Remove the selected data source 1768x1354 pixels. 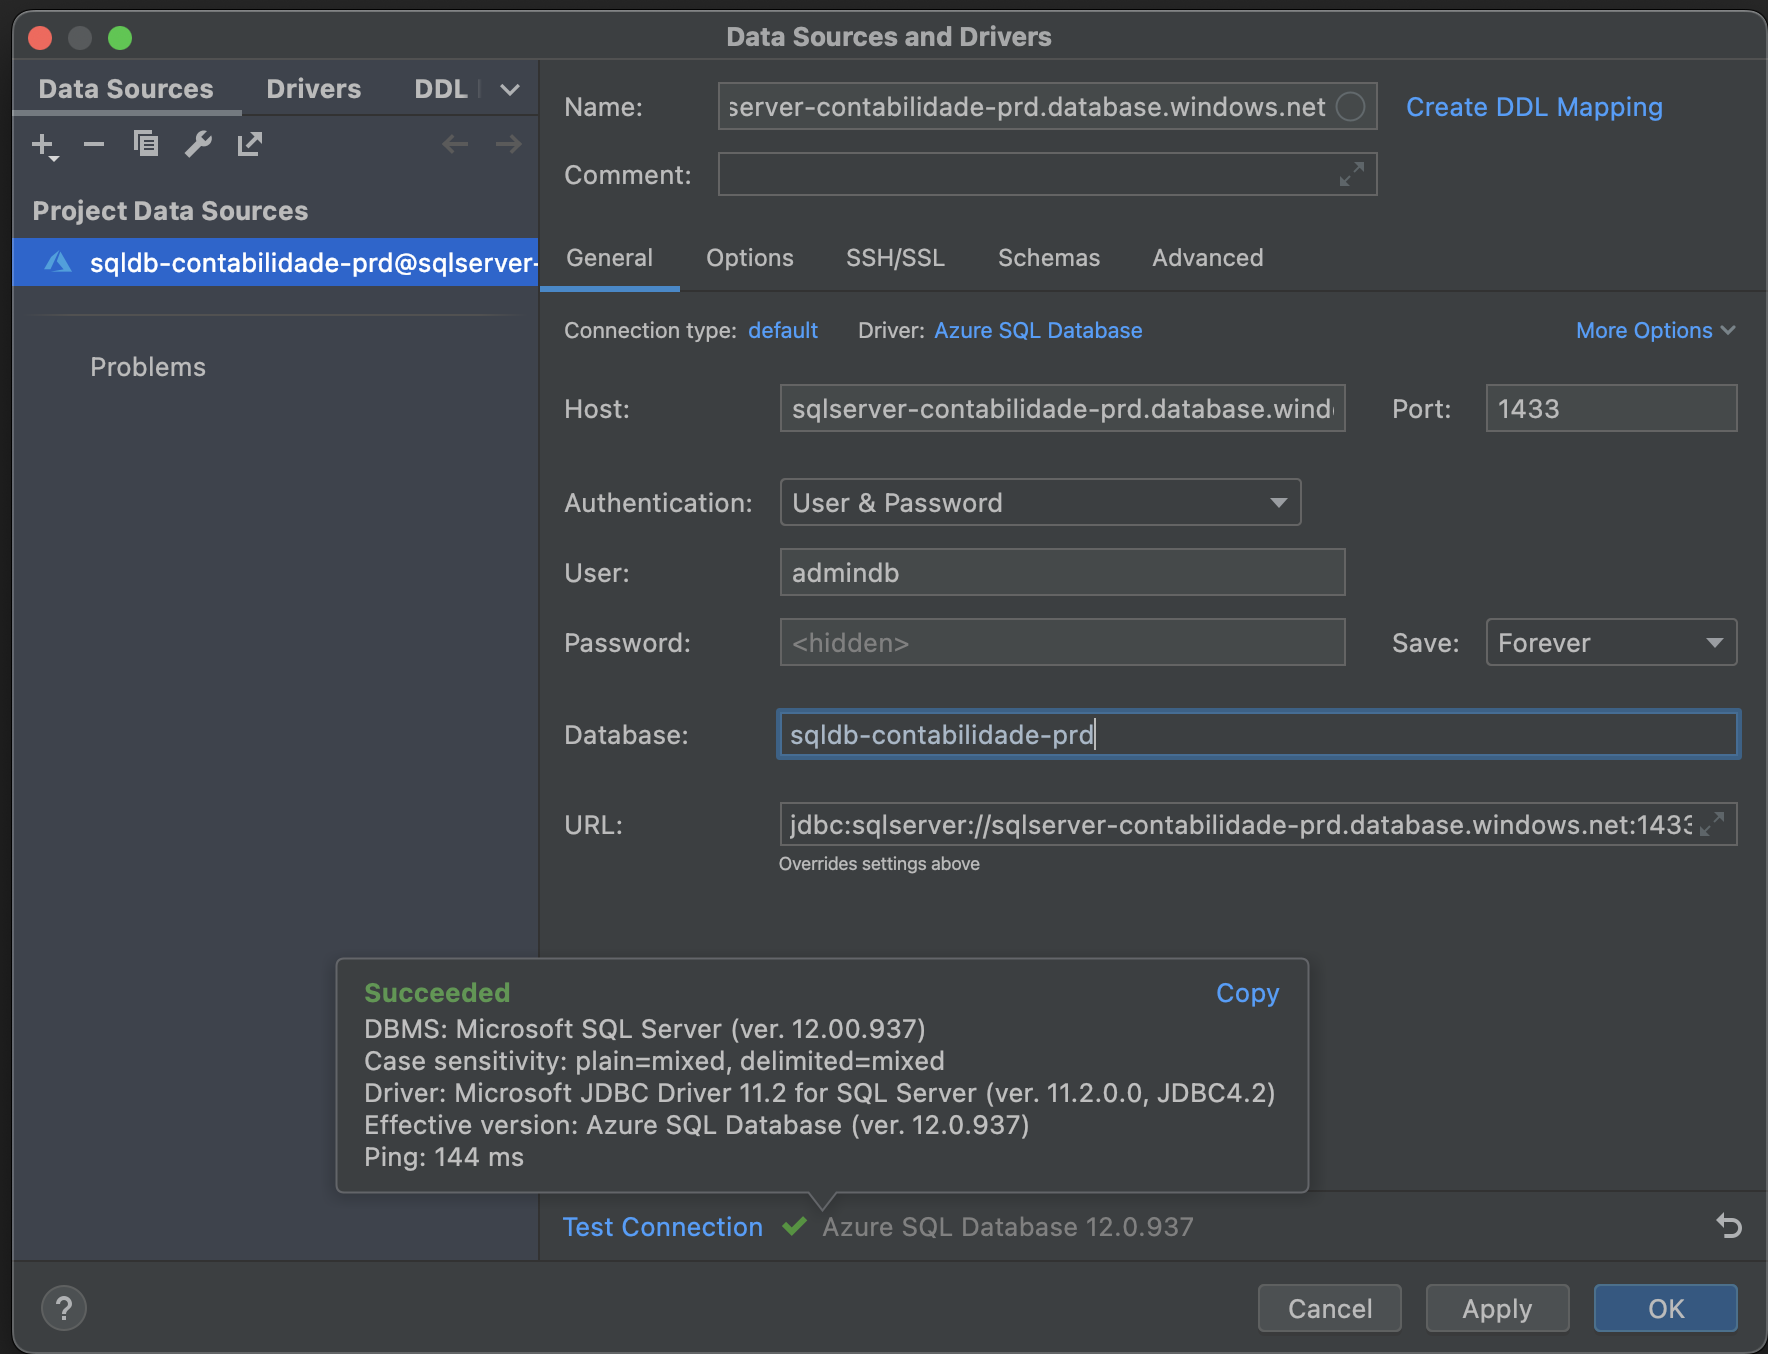pos(94,144)
